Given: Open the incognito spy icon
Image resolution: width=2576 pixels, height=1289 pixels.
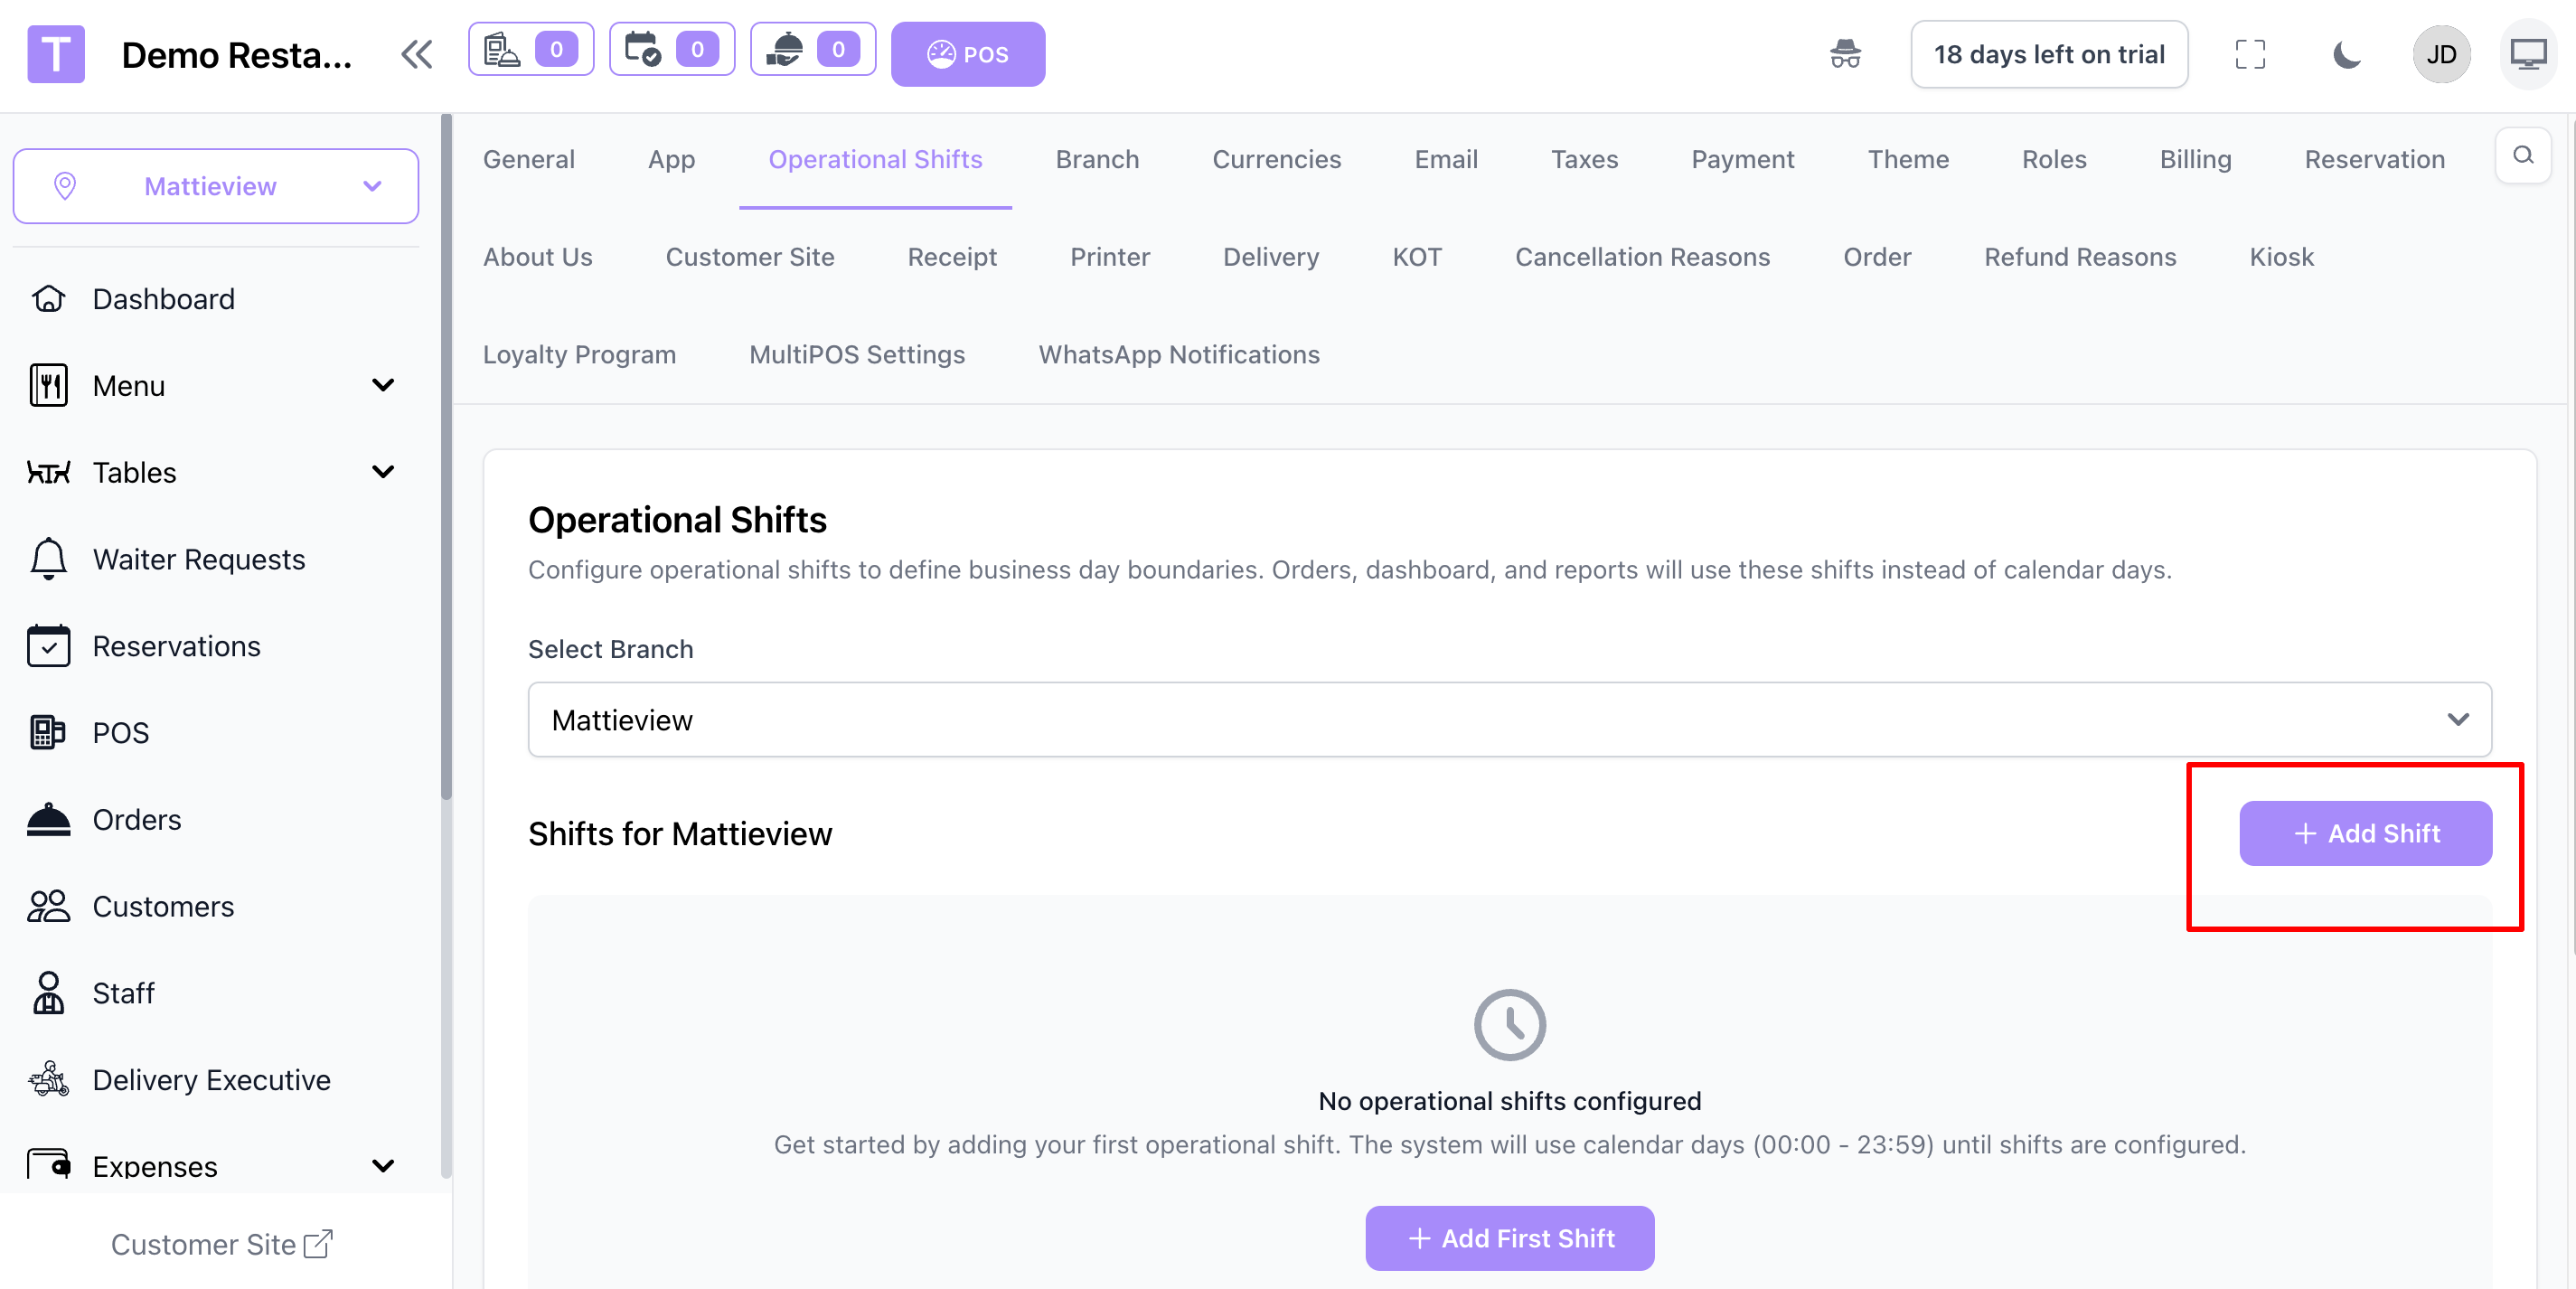Looking at the screenshot, I should coord(1845,54).
